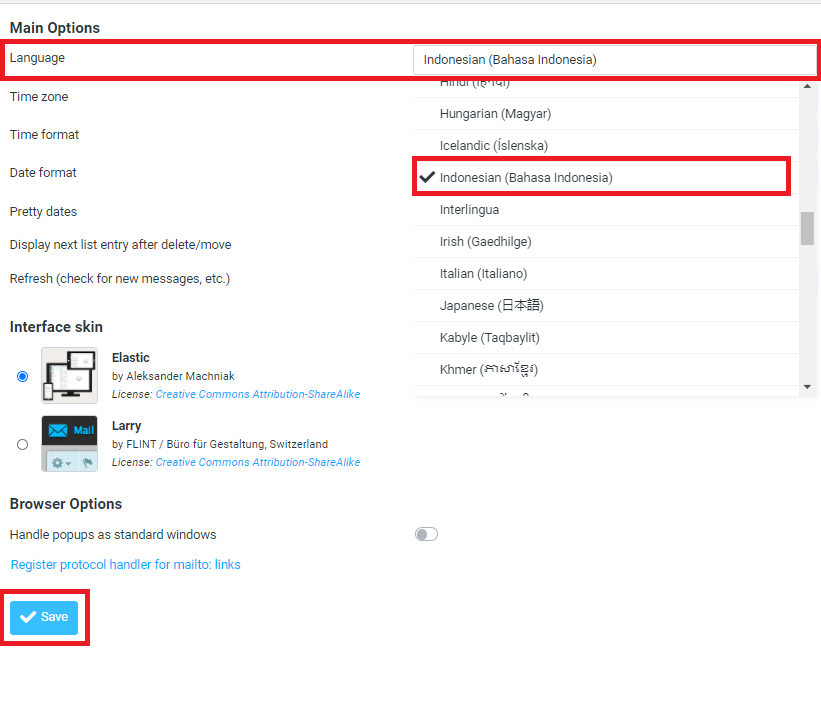Select Italian (Italiano) language option
The image size is (821, 709).
[x=483, y=273]
